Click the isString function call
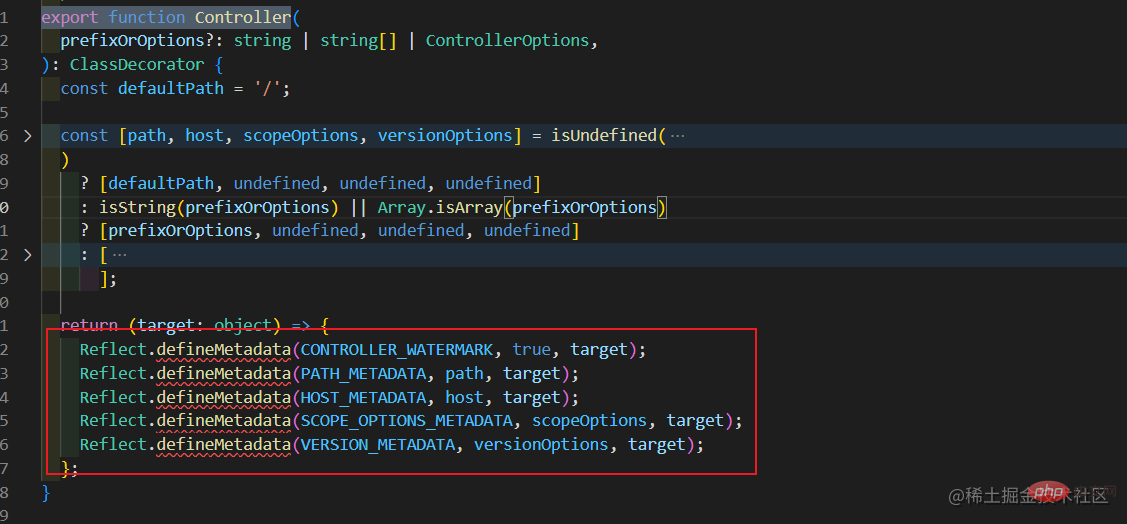The height and width of the screenshot is (524, 1127). pos(137,208)
